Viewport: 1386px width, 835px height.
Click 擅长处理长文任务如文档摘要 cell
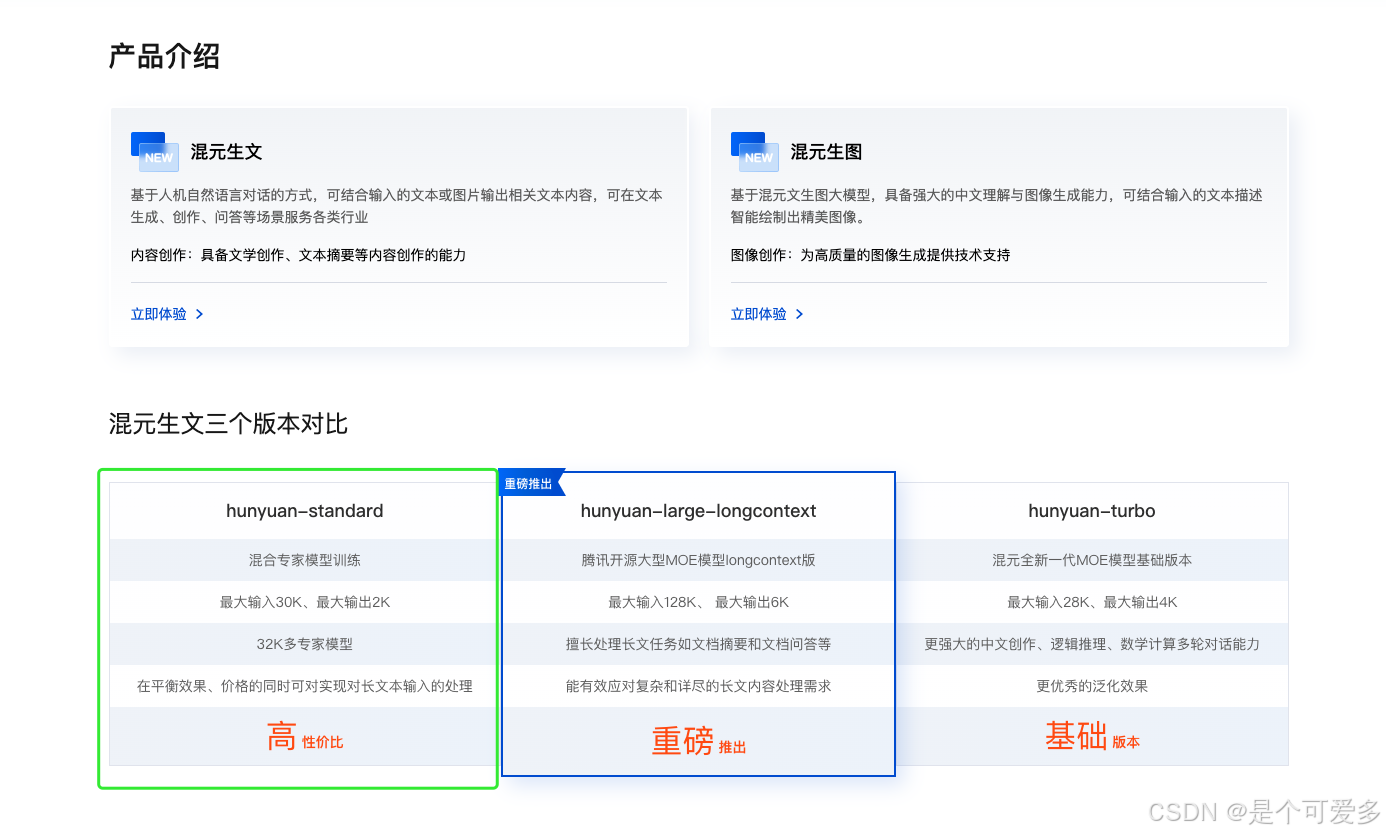point(698,644)
